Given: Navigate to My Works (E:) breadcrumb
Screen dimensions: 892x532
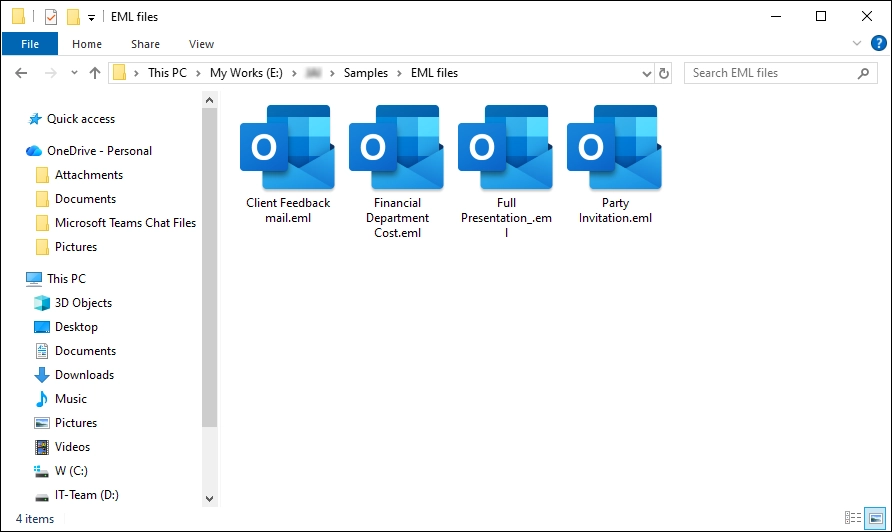Looking at the screenshot, I should [246, 73].
